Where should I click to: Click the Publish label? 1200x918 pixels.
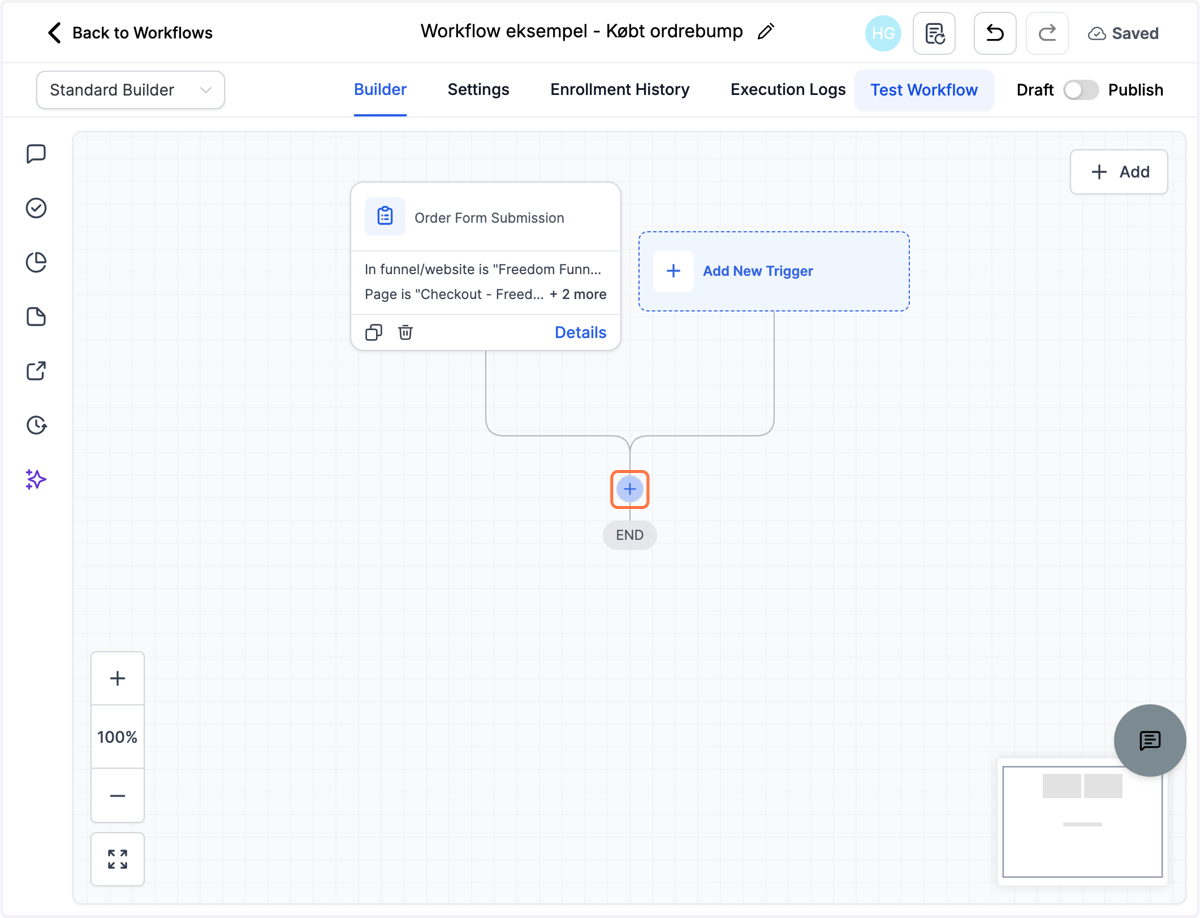click(x=1136, y=90)
